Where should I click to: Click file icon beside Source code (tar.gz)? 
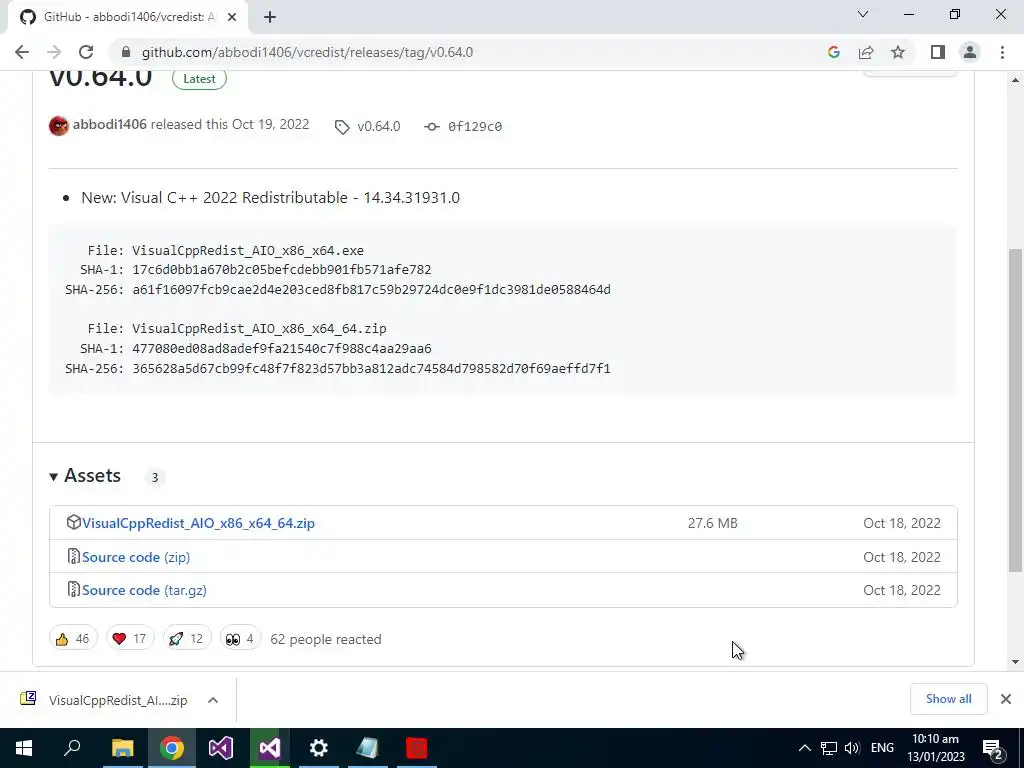pyautogui.click(x=74, y=590)
